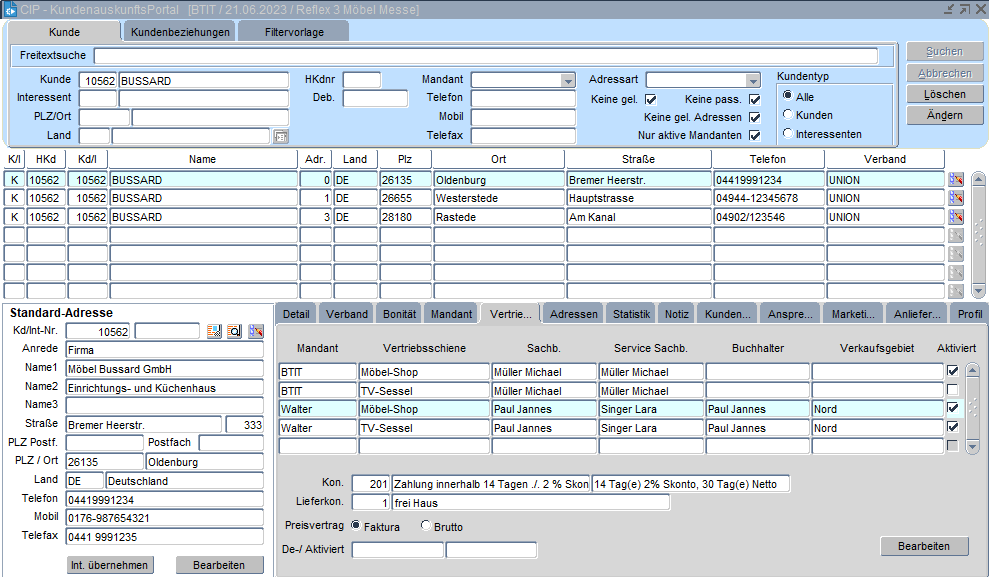Open the Bonität tab
The image size is (989, 577).
coord(400,314)
